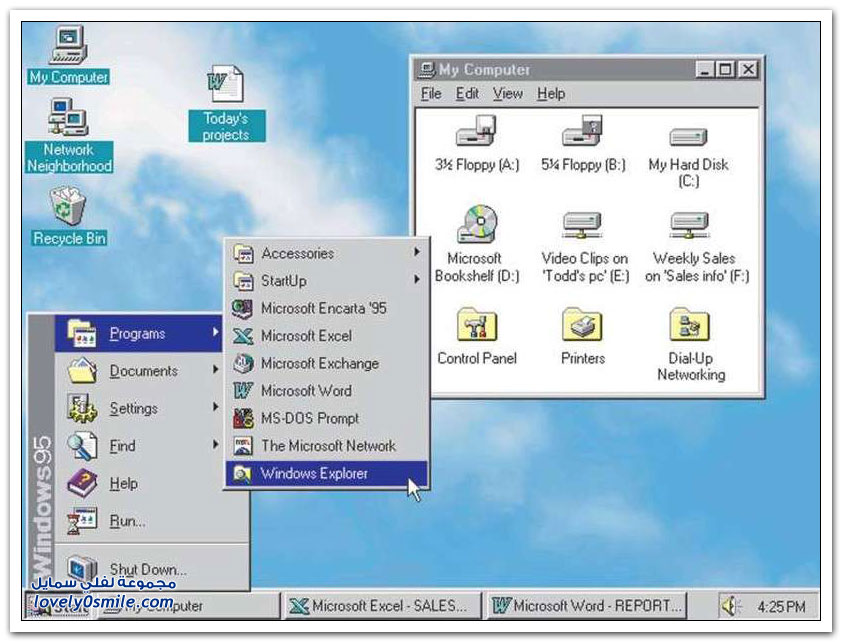Open the File menu in My Computer

431,94
